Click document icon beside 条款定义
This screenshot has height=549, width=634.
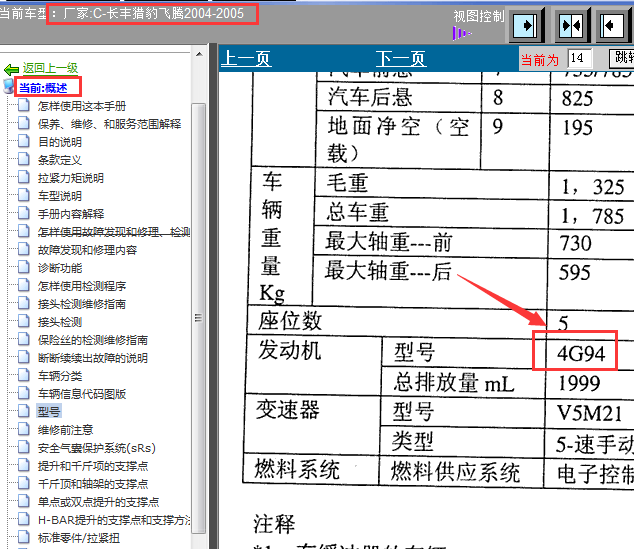[24, 159]
